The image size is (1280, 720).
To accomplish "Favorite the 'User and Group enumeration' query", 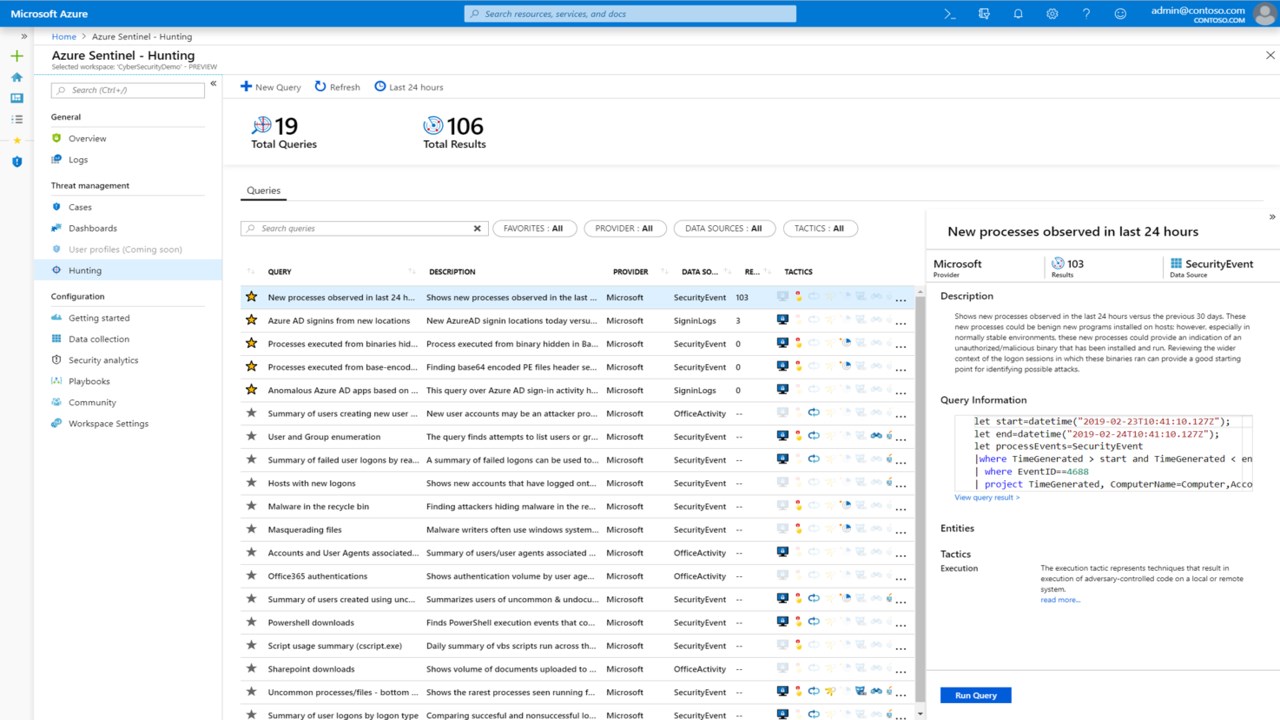I will [252, 436].
